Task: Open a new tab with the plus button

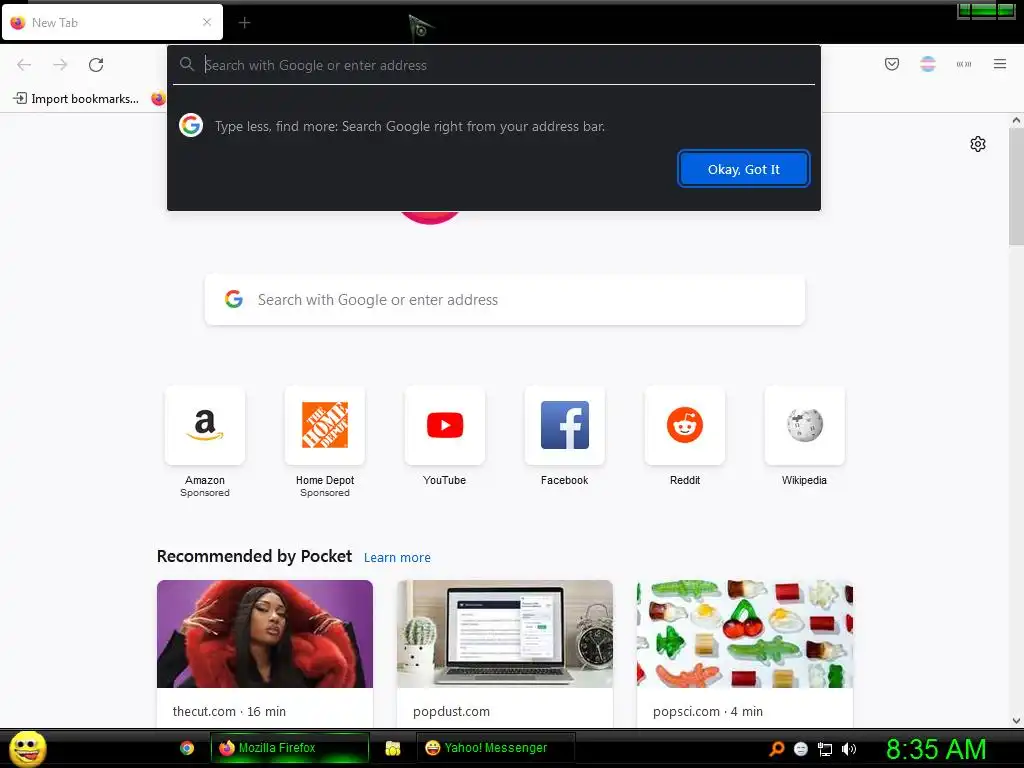Action: (244, 23)
